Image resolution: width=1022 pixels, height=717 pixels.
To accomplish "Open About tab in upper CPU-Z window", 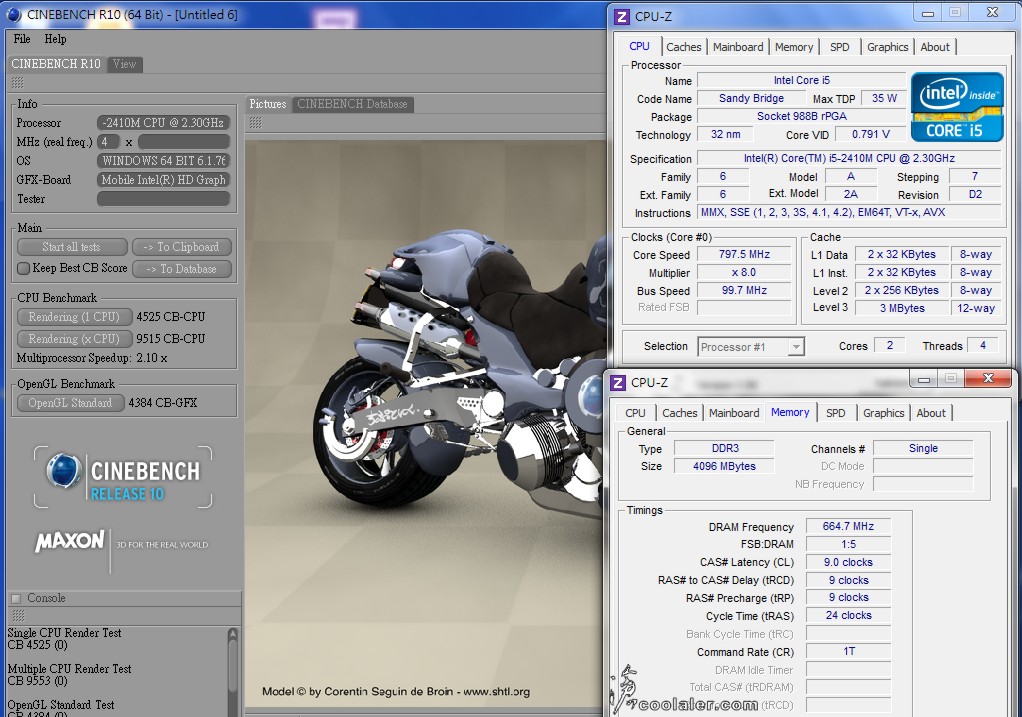I will (935, 47).
